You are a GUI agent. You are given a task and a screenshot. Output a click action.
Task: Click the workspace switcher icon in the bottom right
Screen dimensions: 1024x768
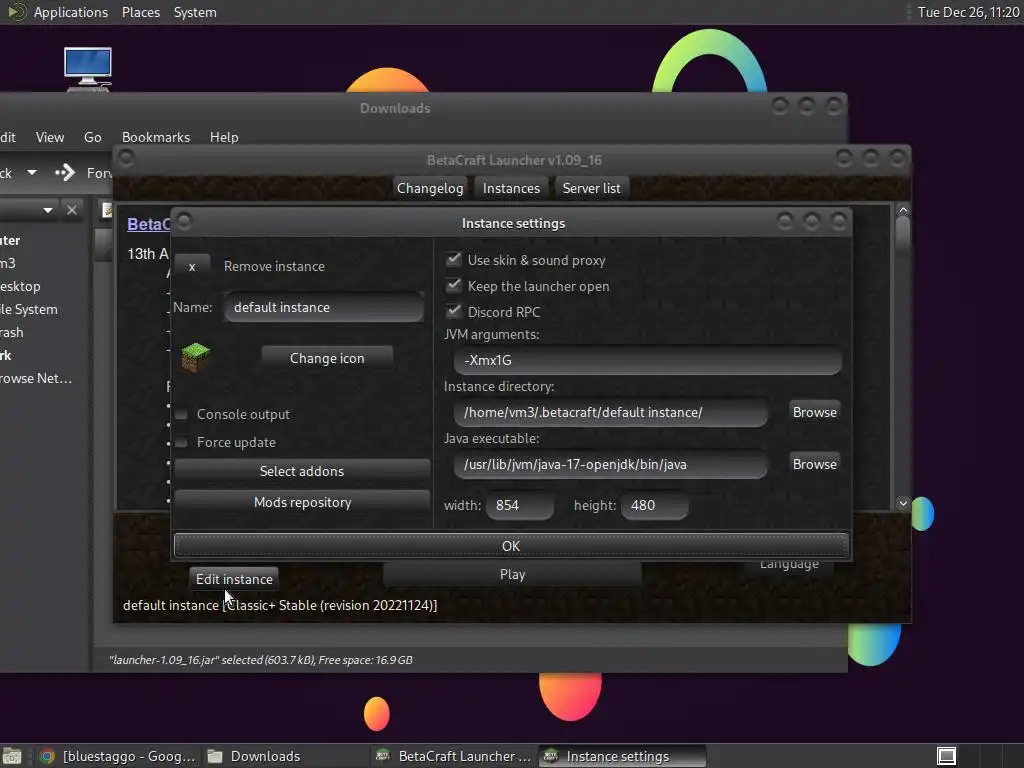[x=946, y=756]
